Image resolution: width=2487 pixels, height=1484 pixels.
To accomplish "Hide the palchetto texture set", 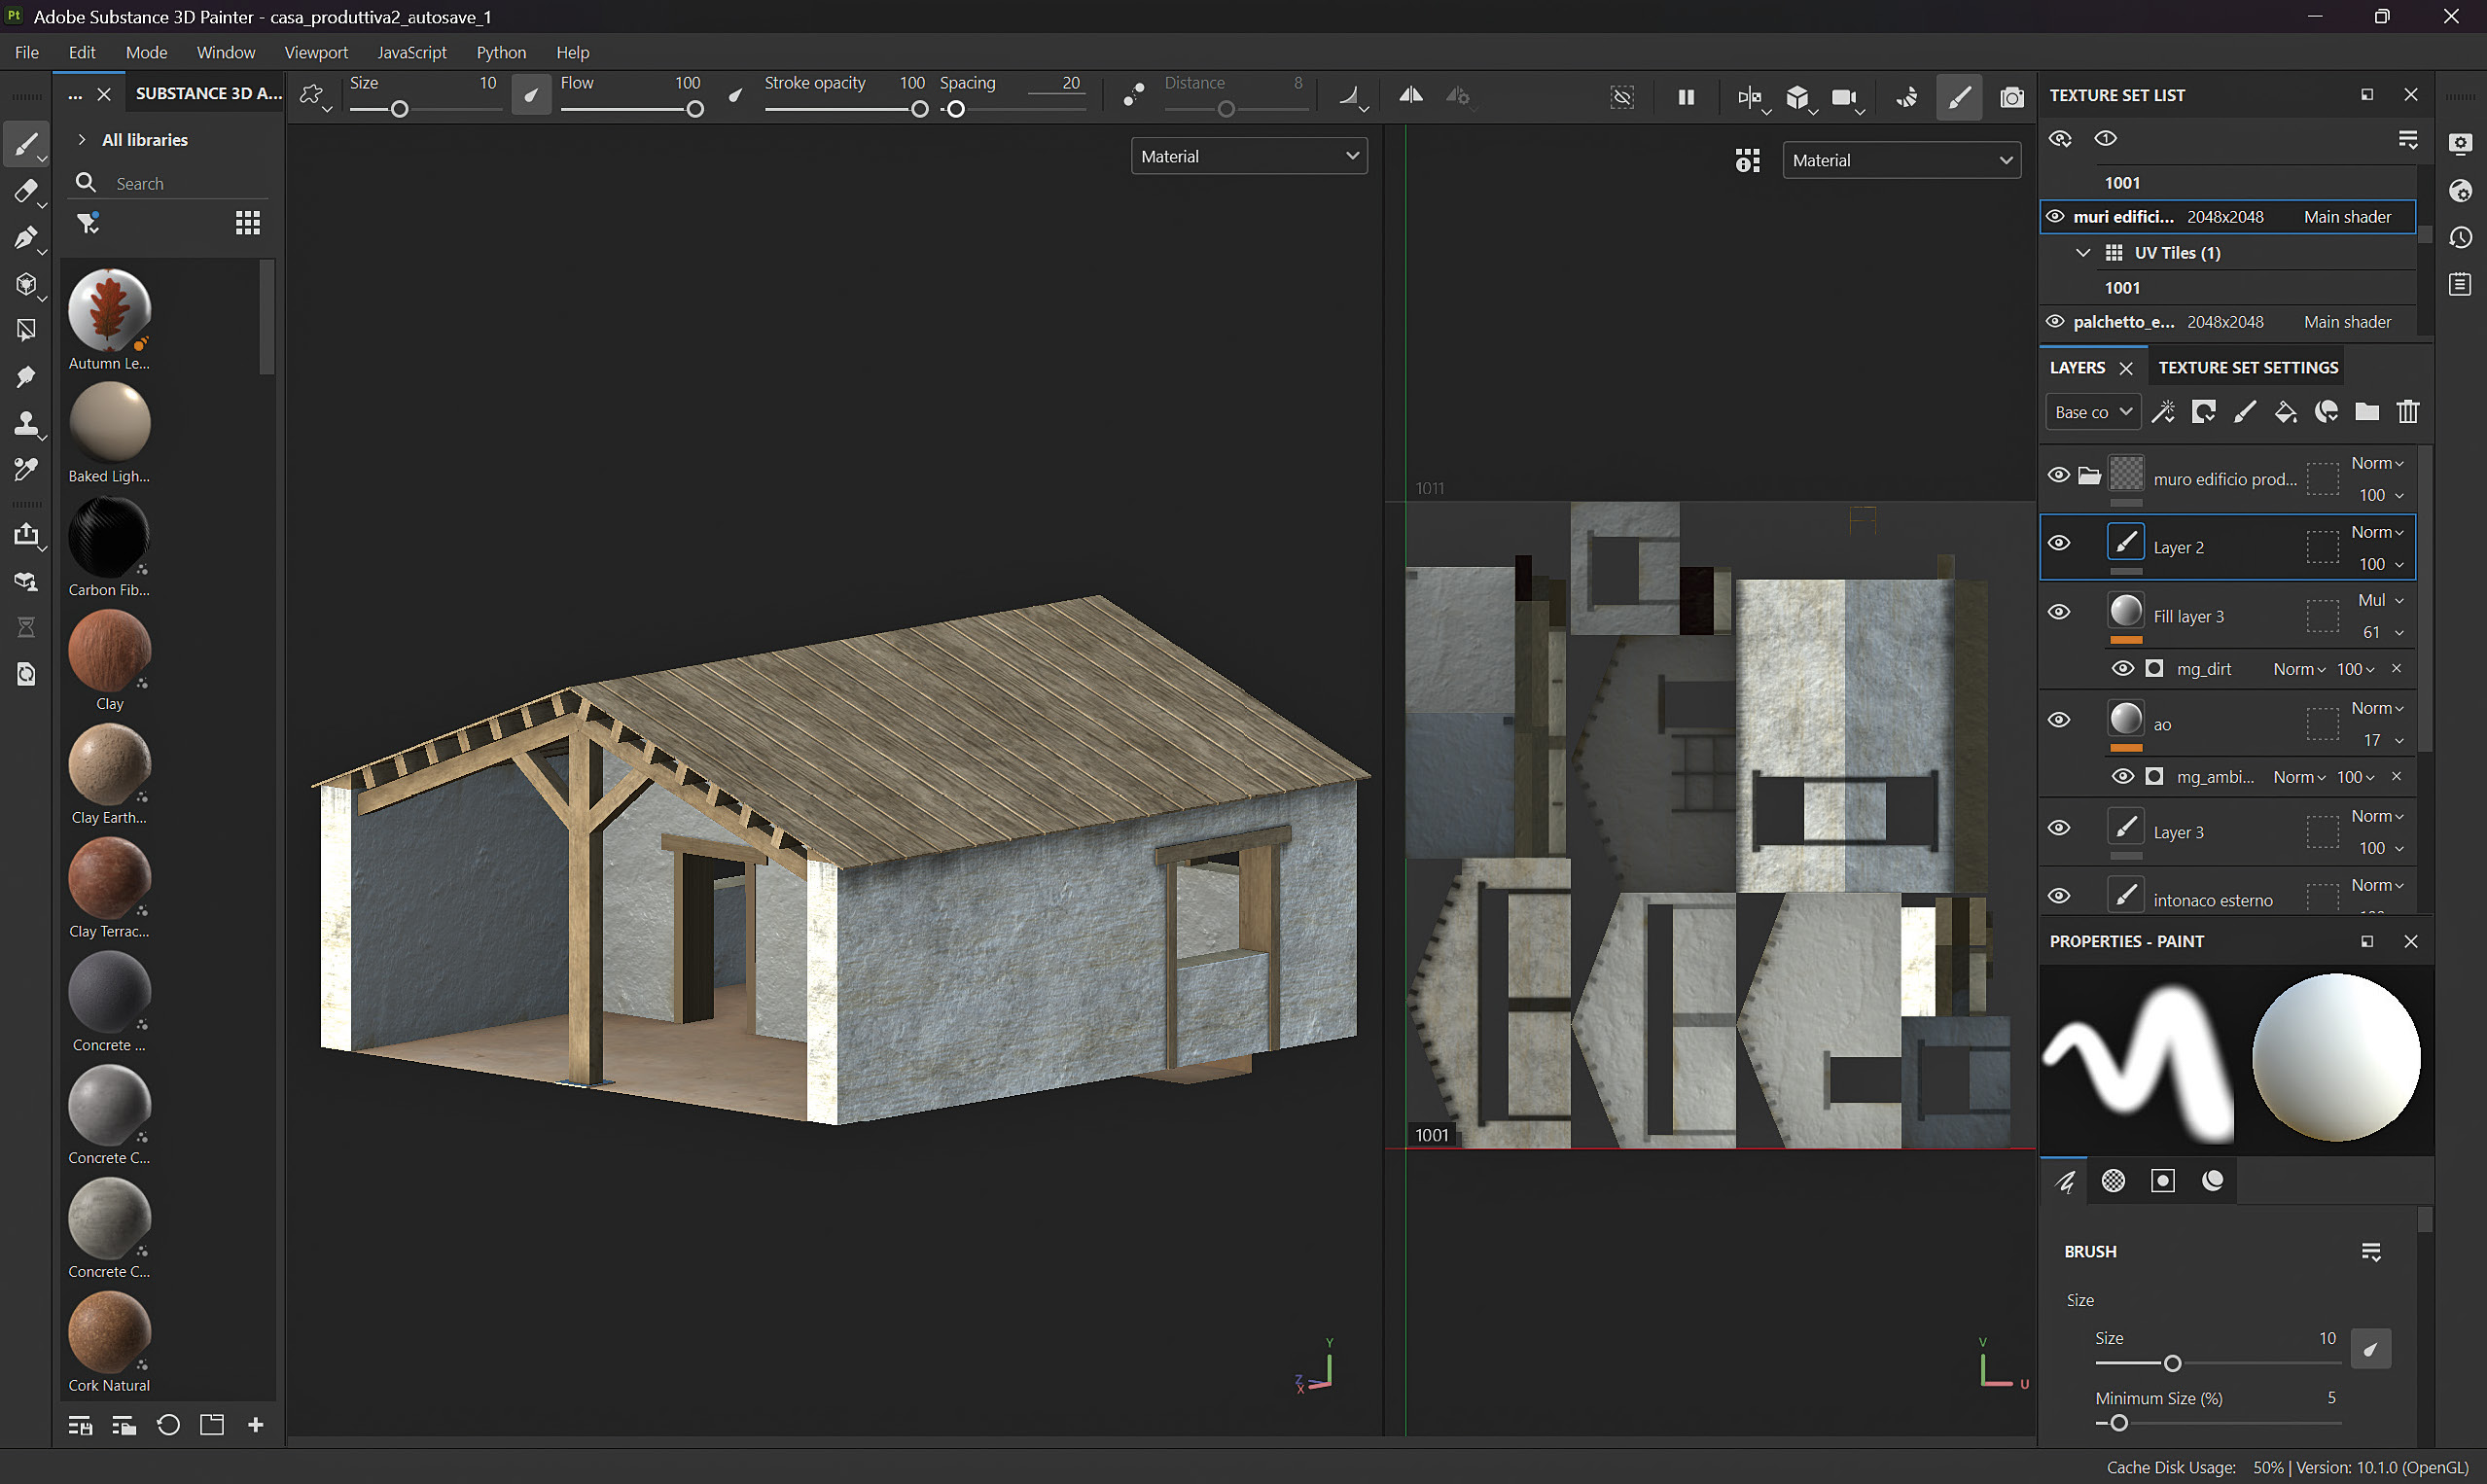I will pos(2054,322).
